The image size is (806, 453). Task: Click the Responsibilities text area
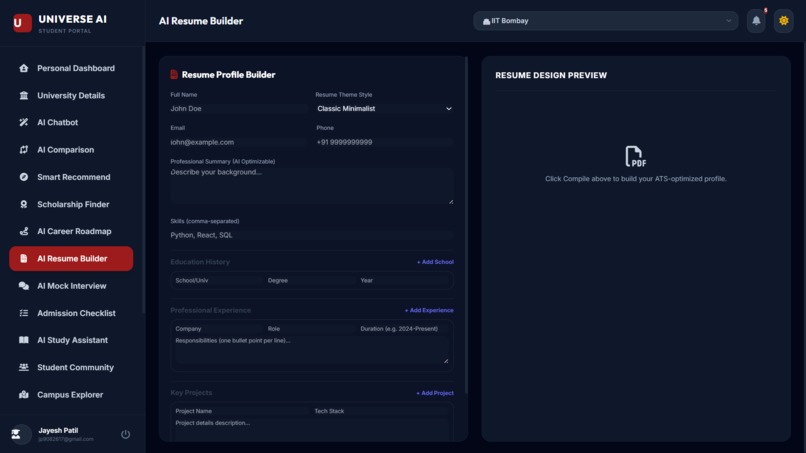click(312, 350)
